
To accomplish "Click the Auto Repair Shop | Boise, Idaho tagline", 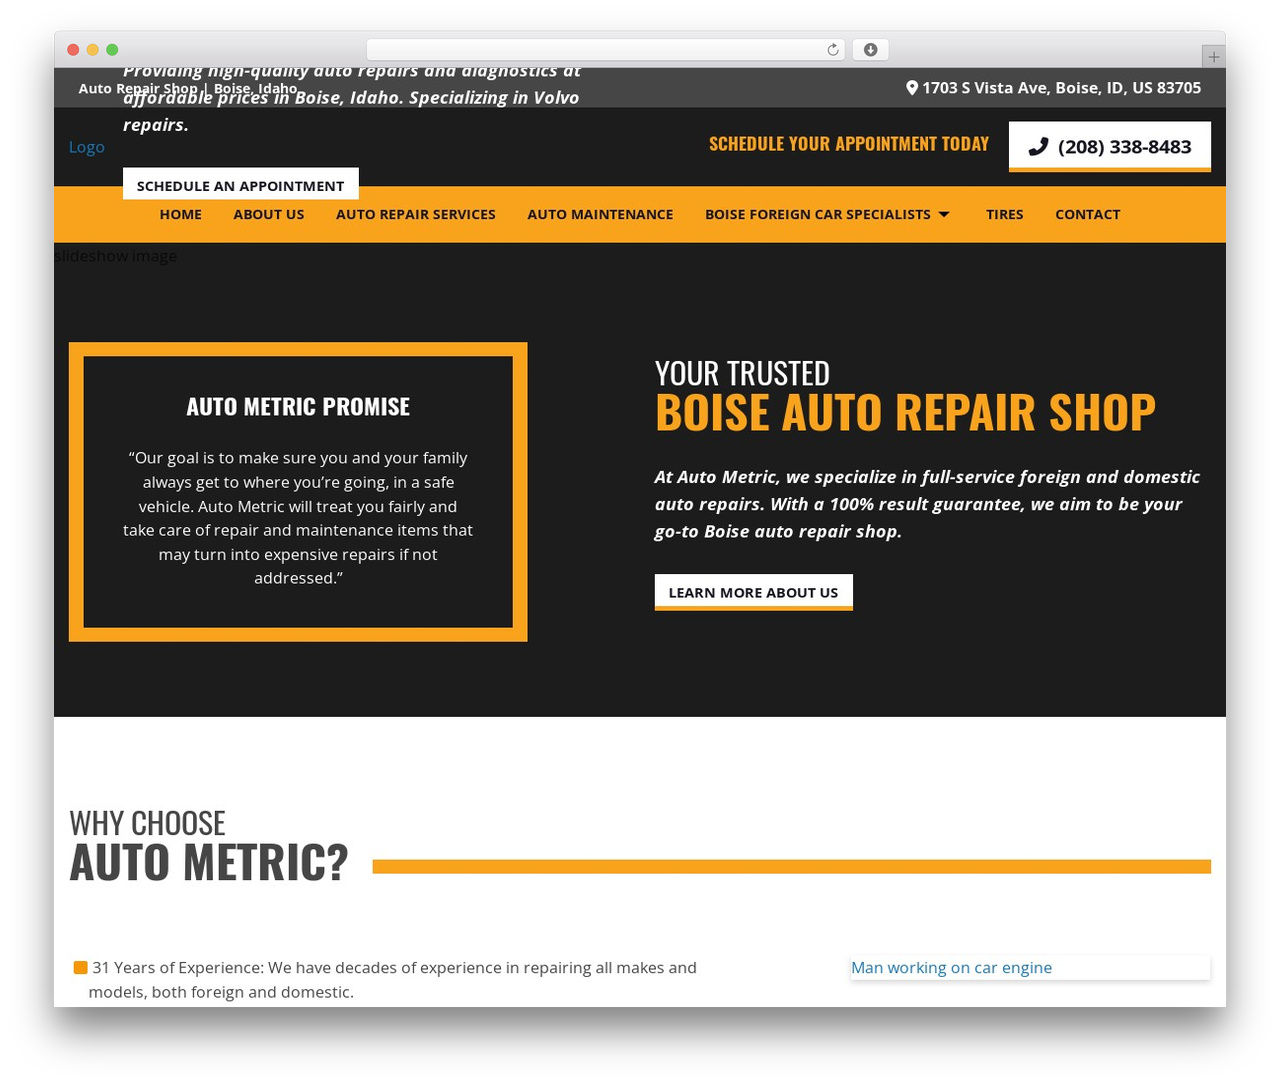I will click(188, 88).
